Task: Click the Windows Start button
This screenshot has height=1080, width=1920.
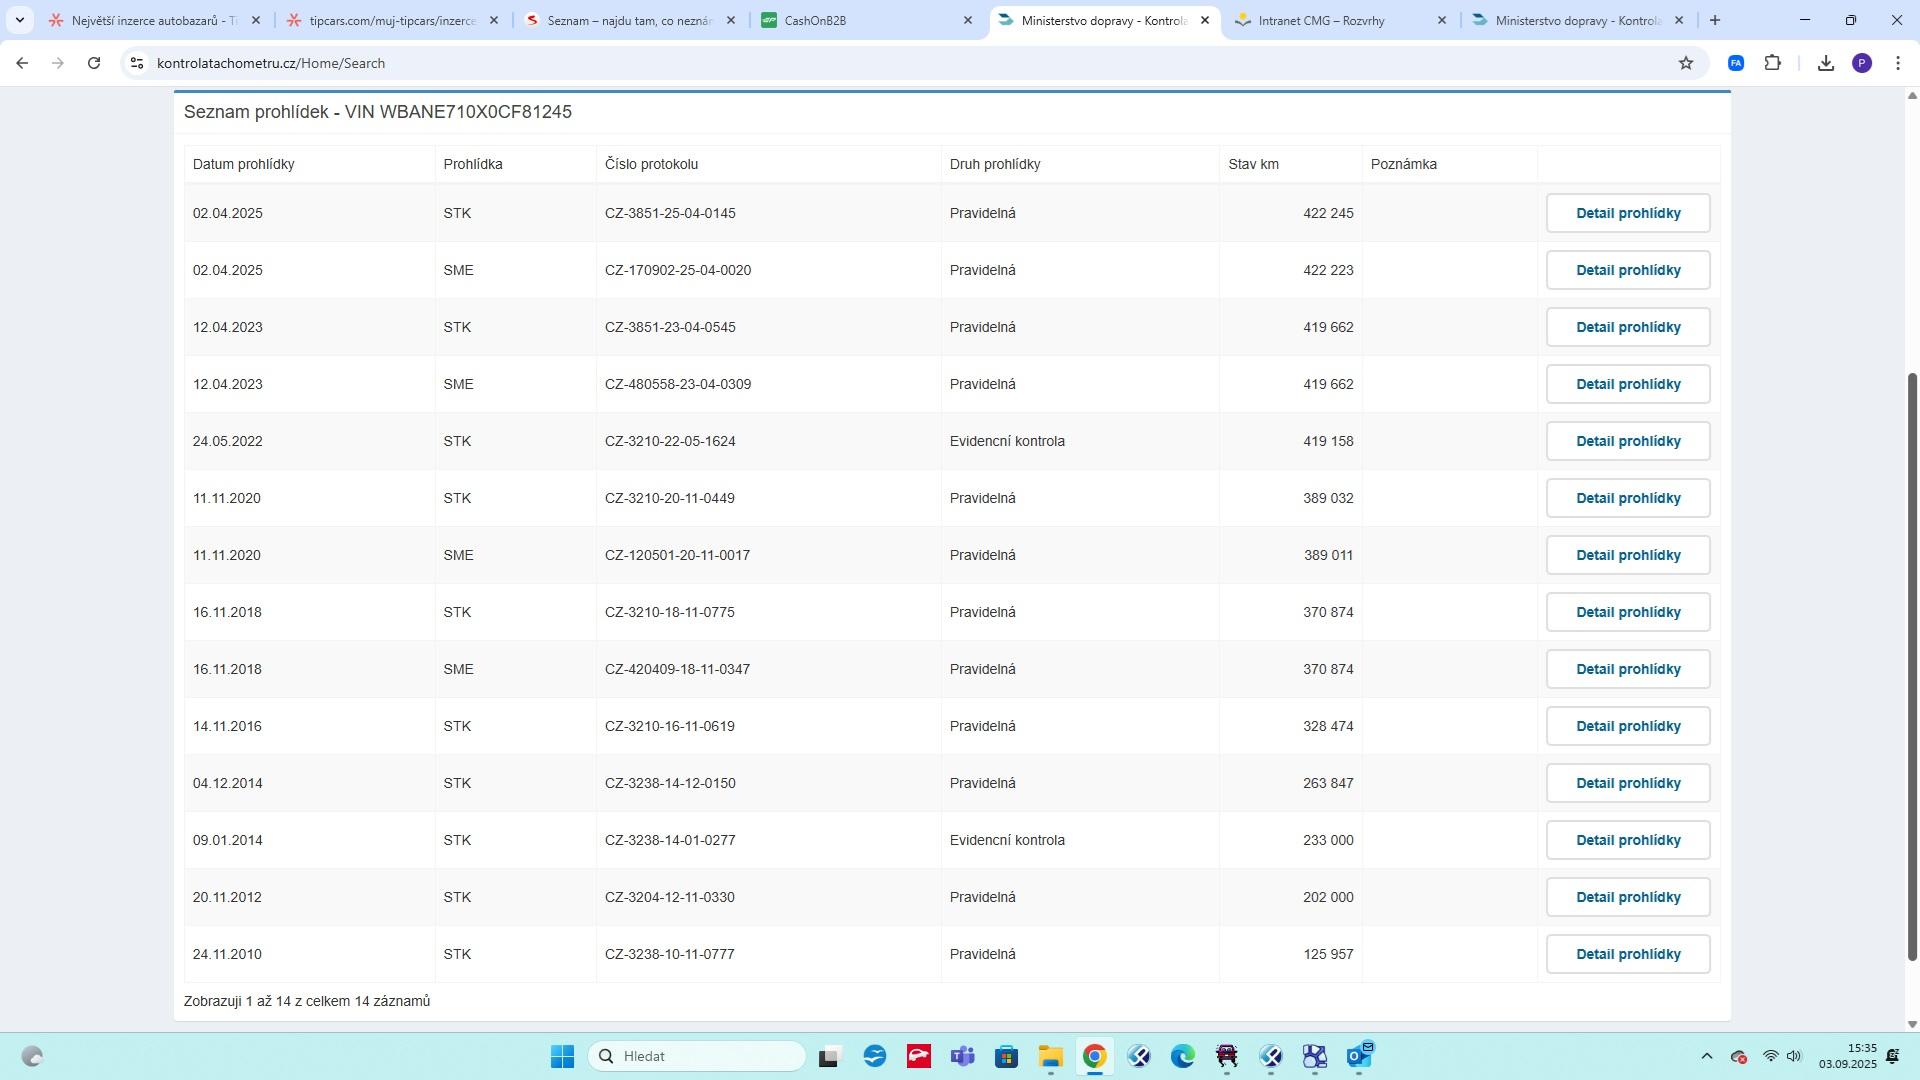Action: [563, 1057]
